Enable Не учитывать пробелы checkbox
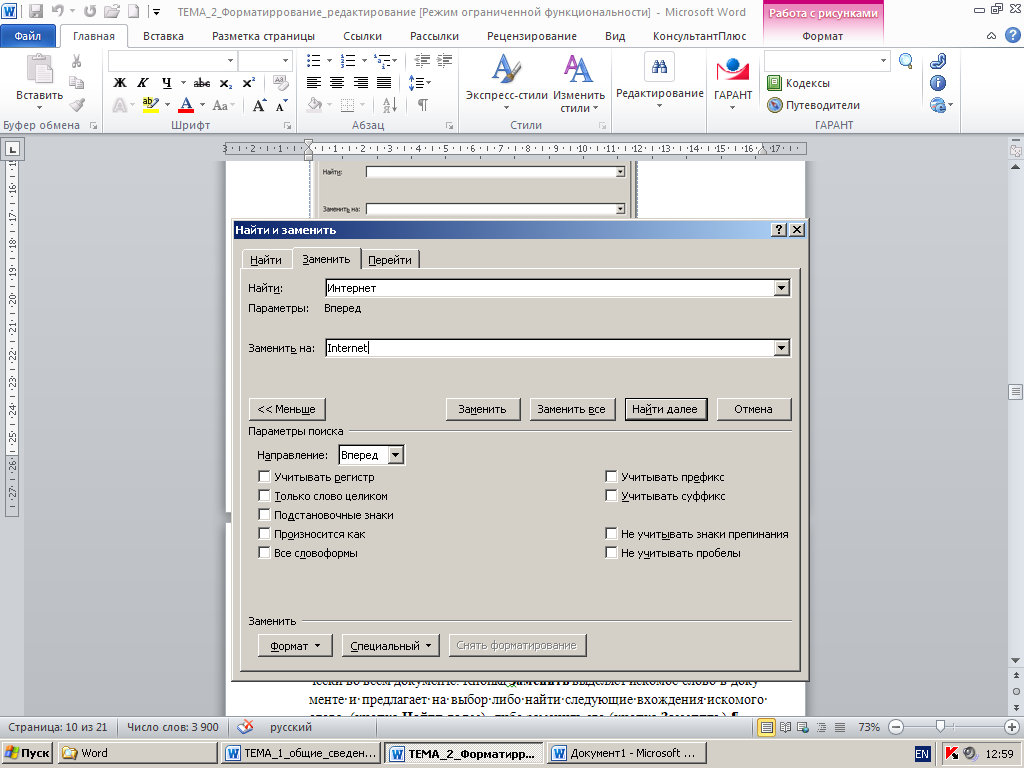This screenshot has height=768, width=1024. 611,552
